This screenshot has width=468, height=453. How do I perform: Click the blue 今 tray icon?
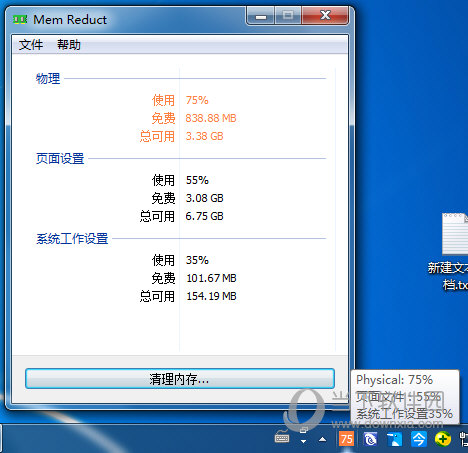pyautogui.click(x=419, y=439)
